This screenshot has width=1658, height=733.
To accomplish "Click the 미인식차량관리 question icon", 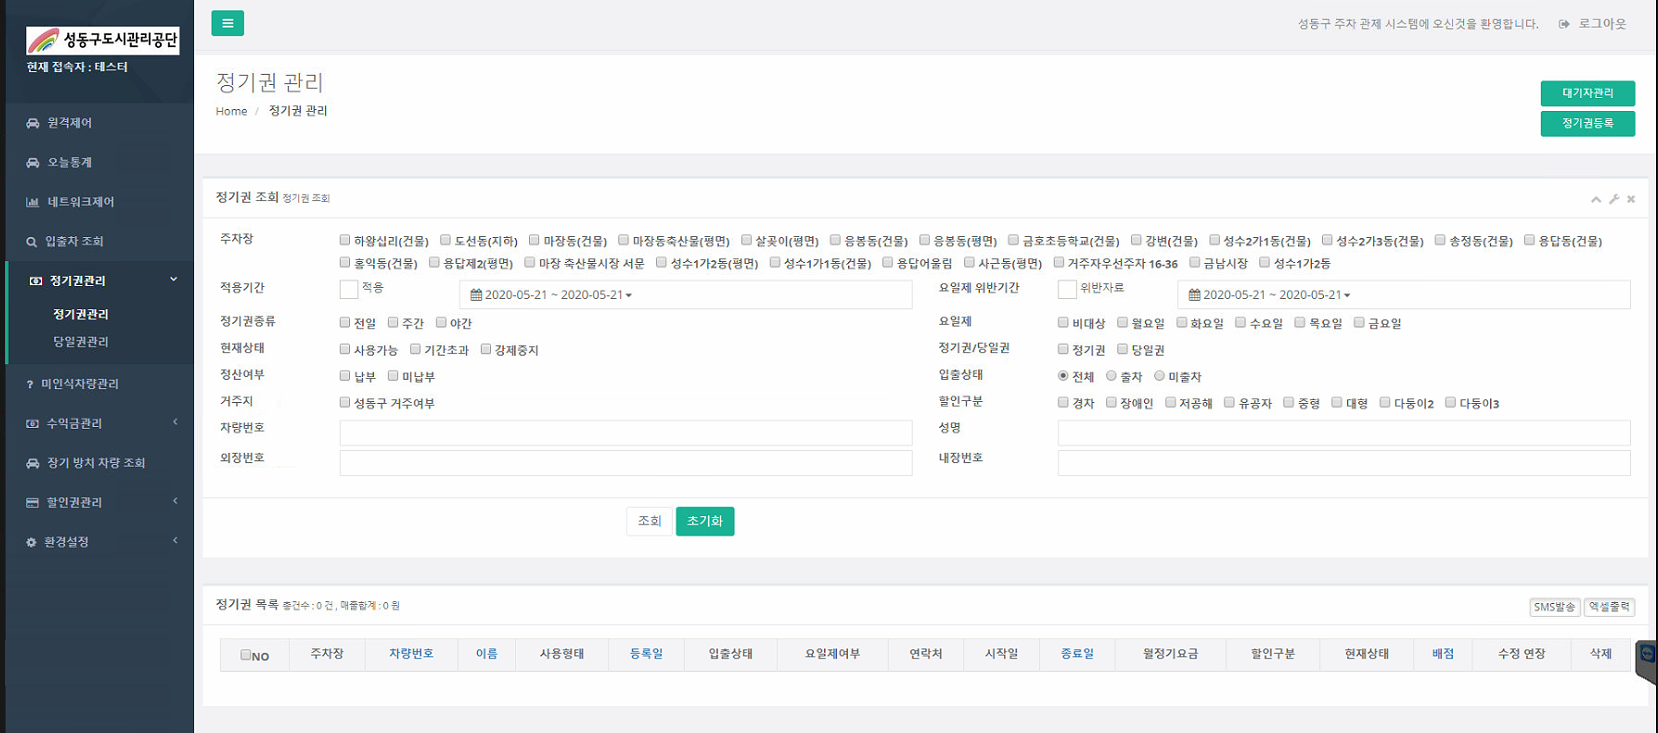I will pyautogui.click(x=30, y=384).
